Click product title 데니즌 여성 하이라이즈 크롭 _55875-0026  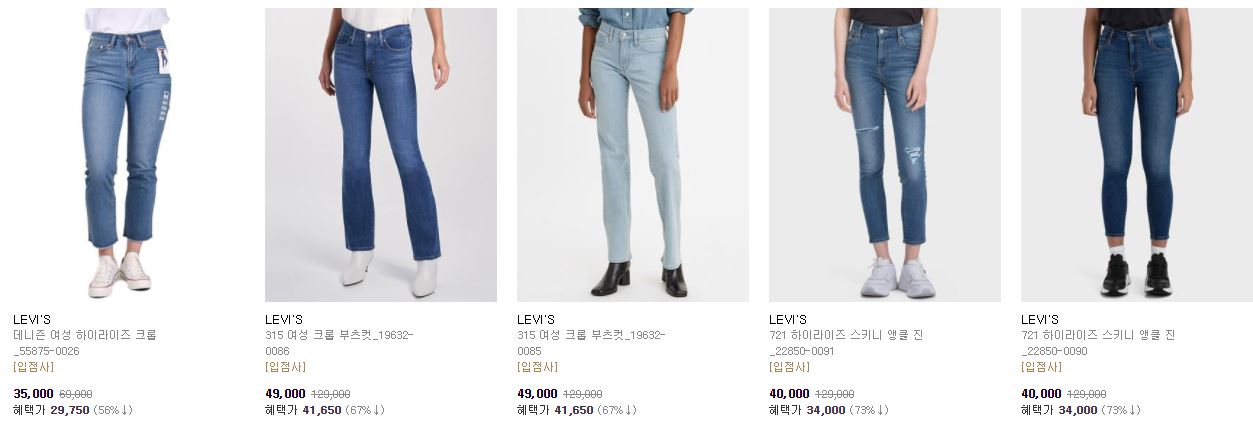85,343
